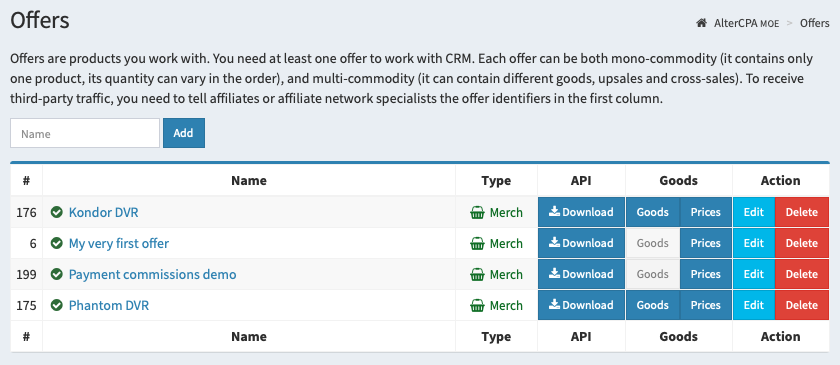This screenshot has width=840, height=365.
Task: Click green check icon for Payment commissions demo
Action: click(57, 274)
